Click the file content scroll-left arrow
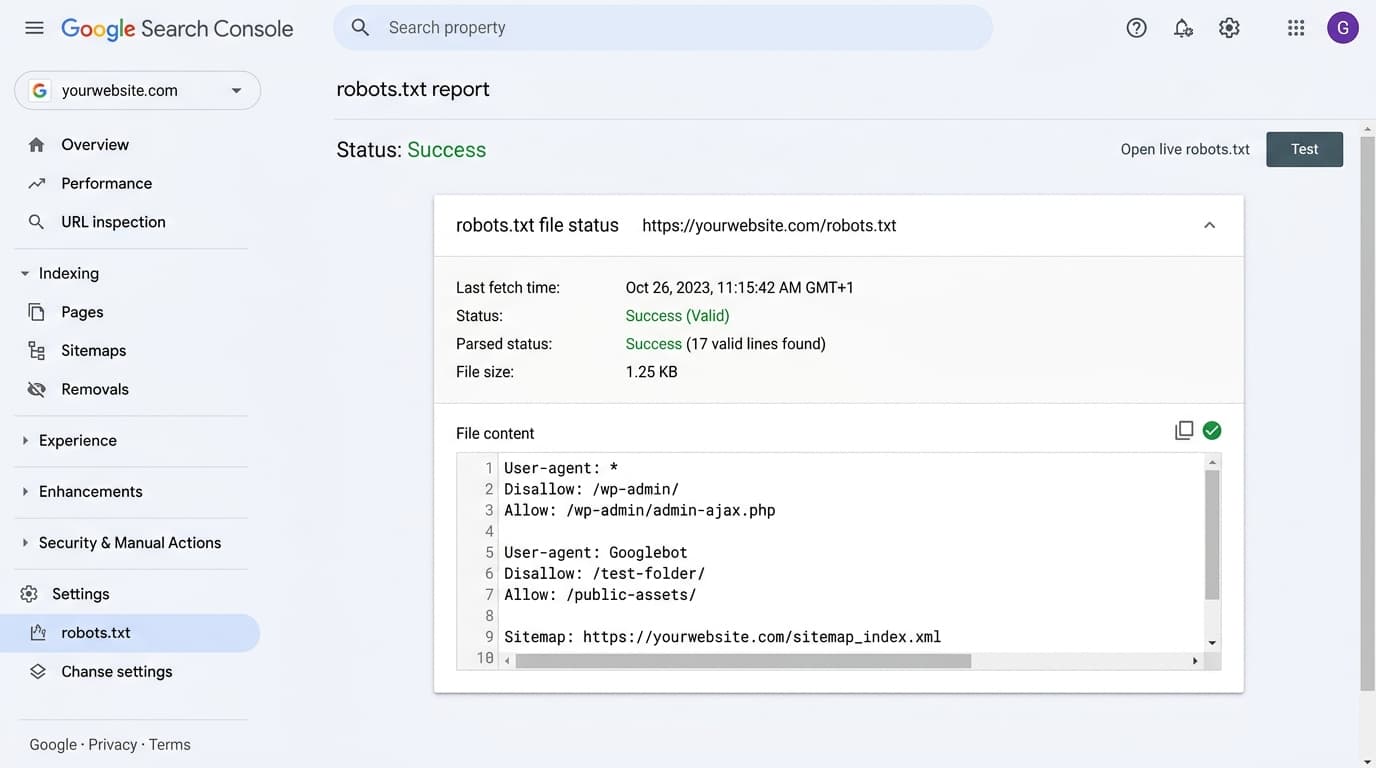Screen dimensions: 1376x768 (507, 661)
